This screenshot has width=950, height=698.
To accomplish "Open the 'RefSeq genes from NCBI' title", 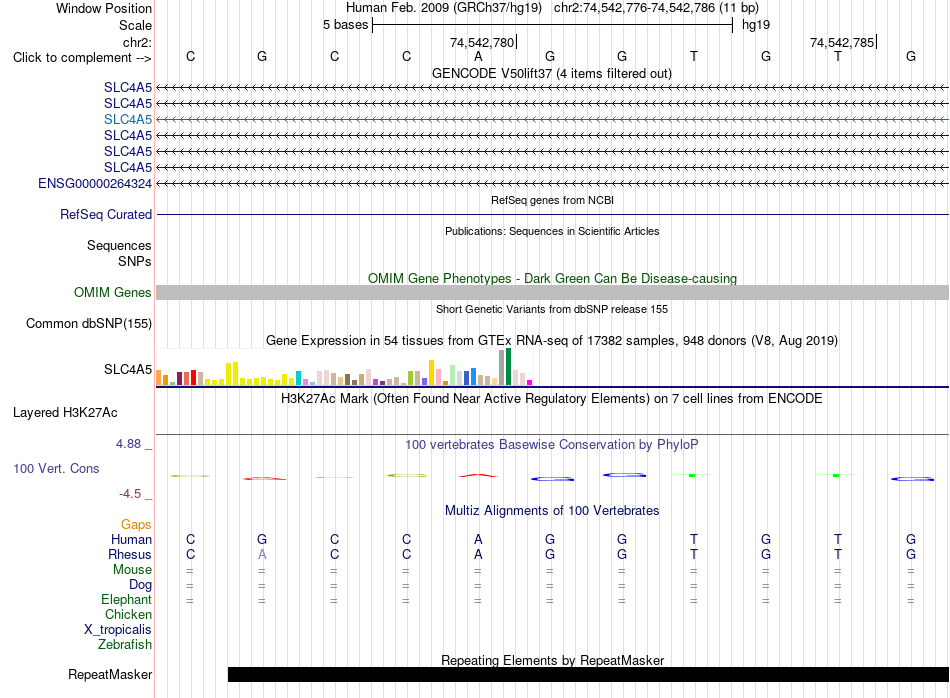I will coord(552,200).
